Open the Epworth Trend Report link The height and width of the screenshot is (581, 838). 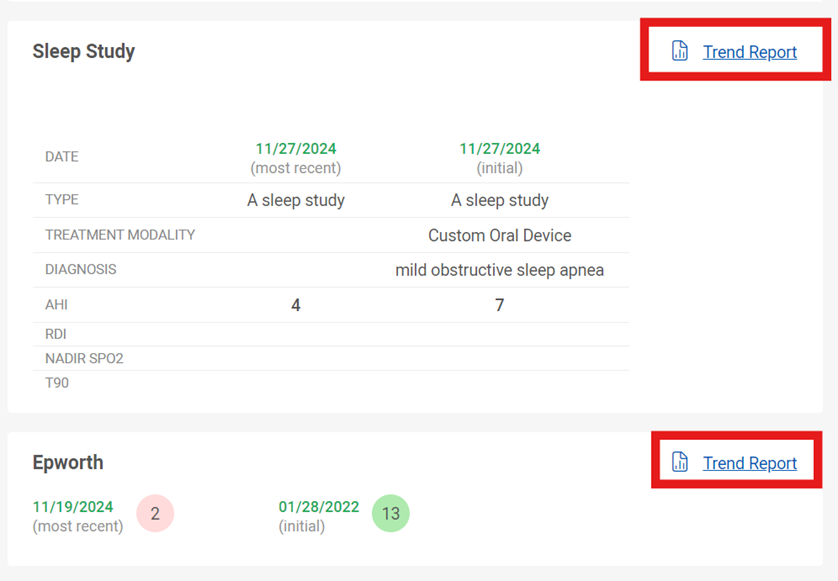tap(749, 463)
